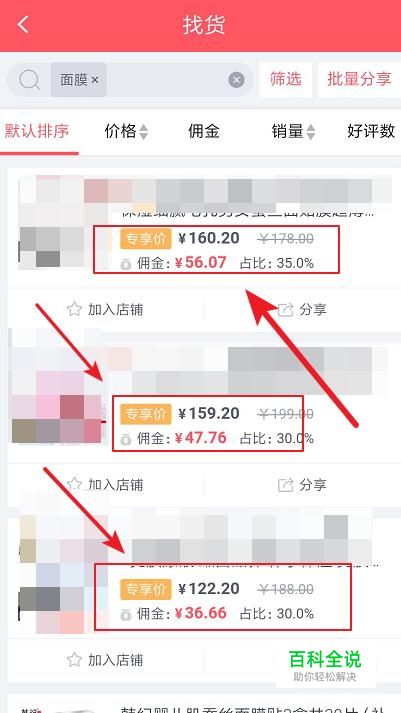Clear the search field with the X icon
Image resolution: width=401 pixels, height=713 pixels.
point(236,80)
